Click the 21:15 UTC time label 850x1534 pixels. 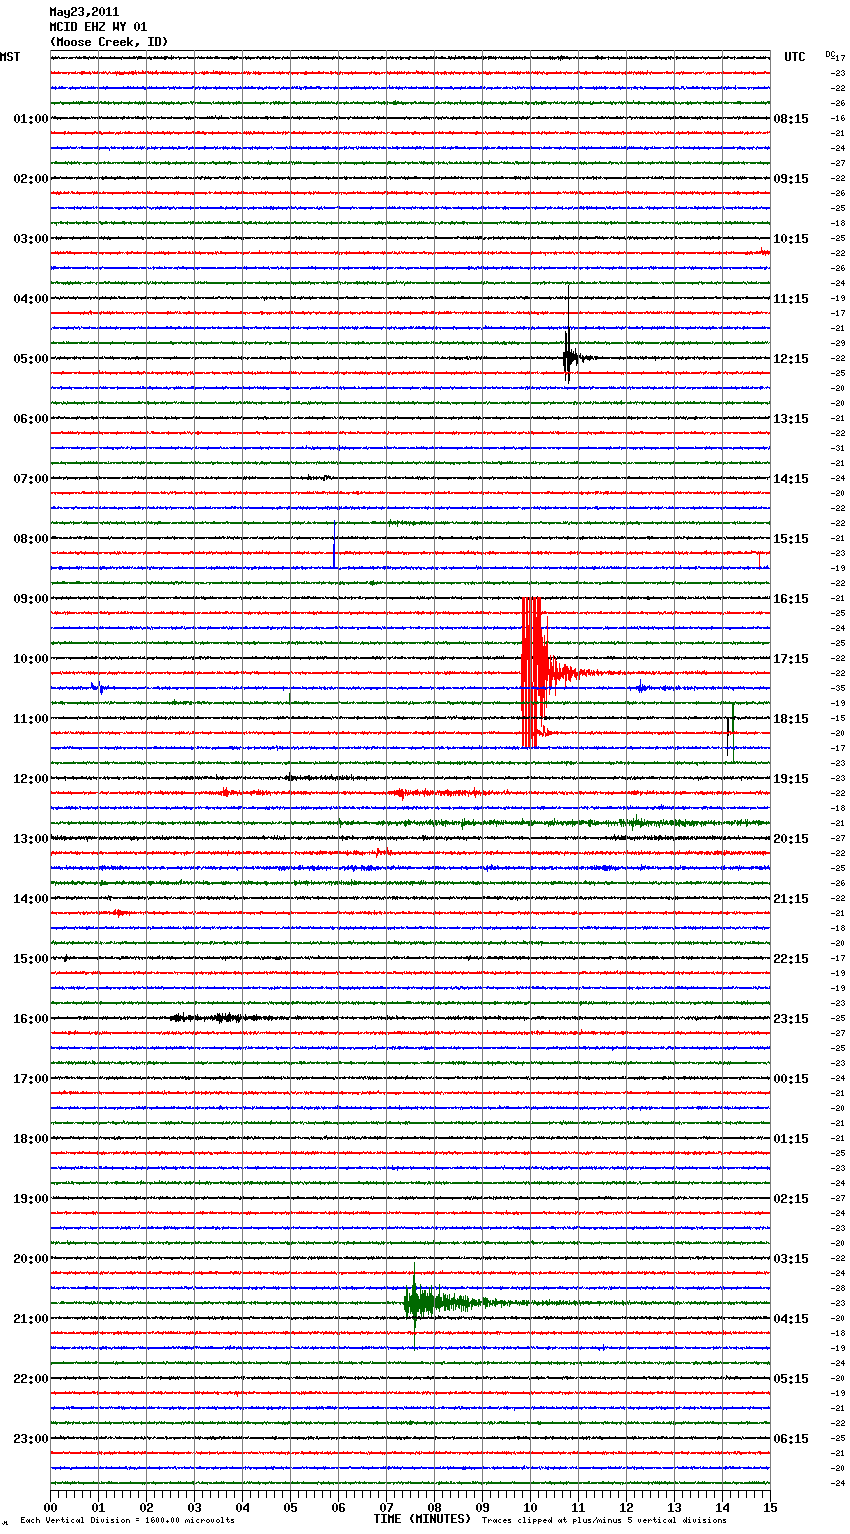(x=791, y=899)
